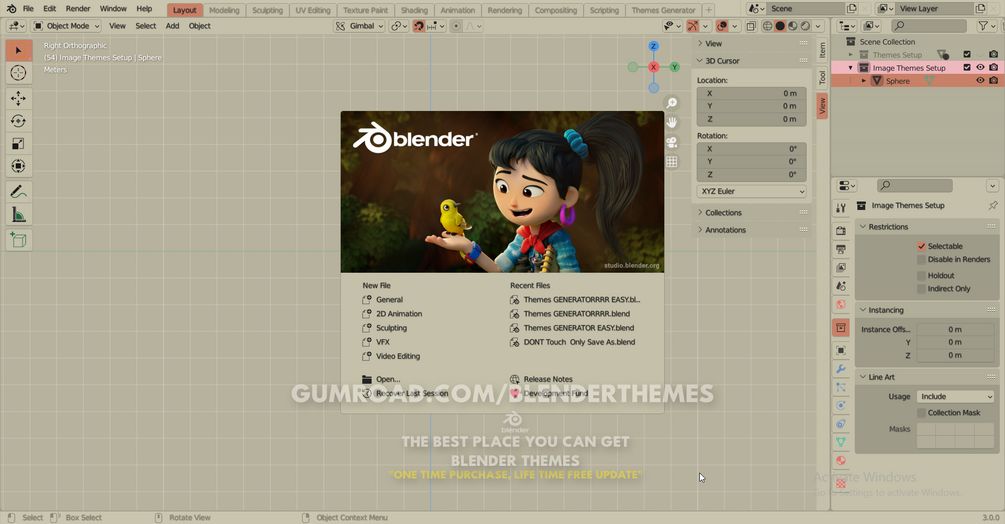Image resolution: width=1005 pixels, height=524 pixels.
Task: Expand the Sphere tree item
Action: click(863, 81)
